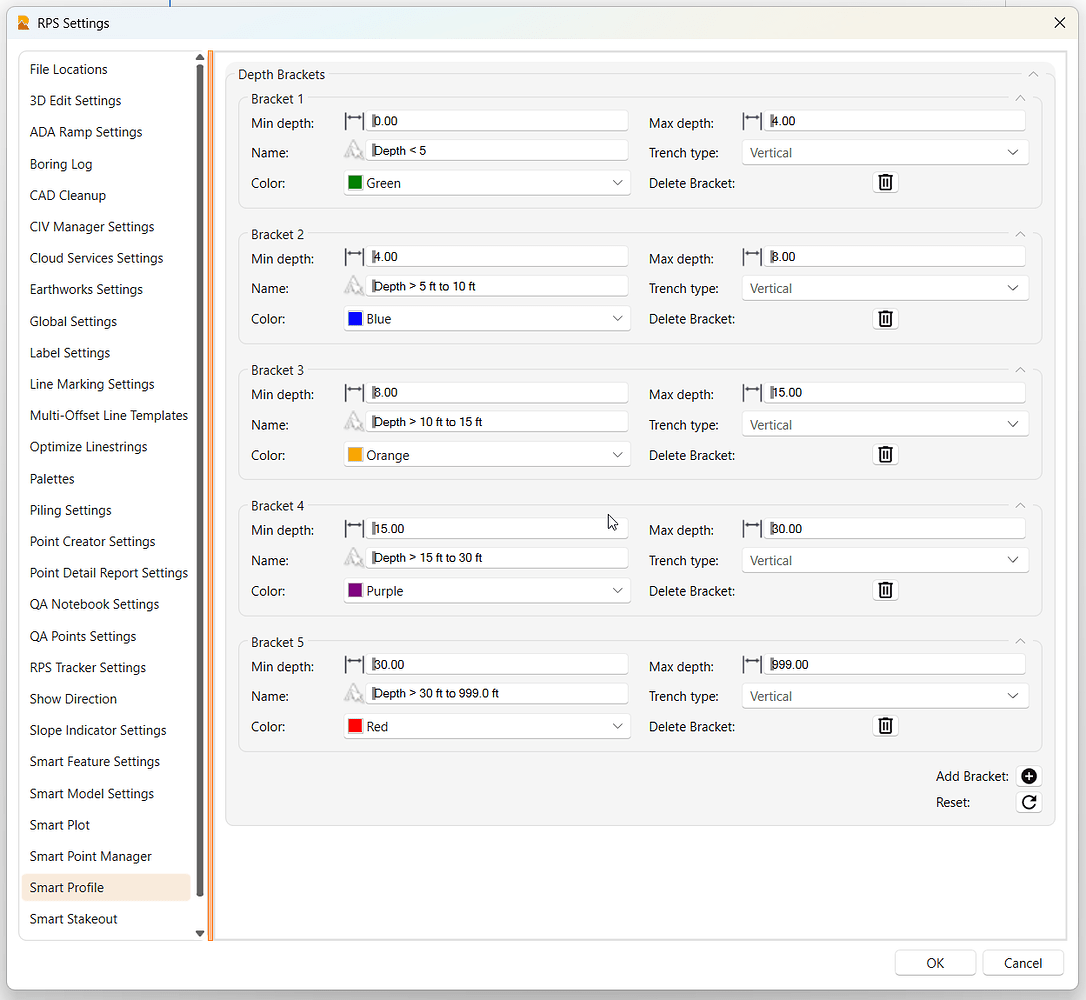Click the red color swatch in Bracket 5

pyautogui.click(x=355, y=726)
